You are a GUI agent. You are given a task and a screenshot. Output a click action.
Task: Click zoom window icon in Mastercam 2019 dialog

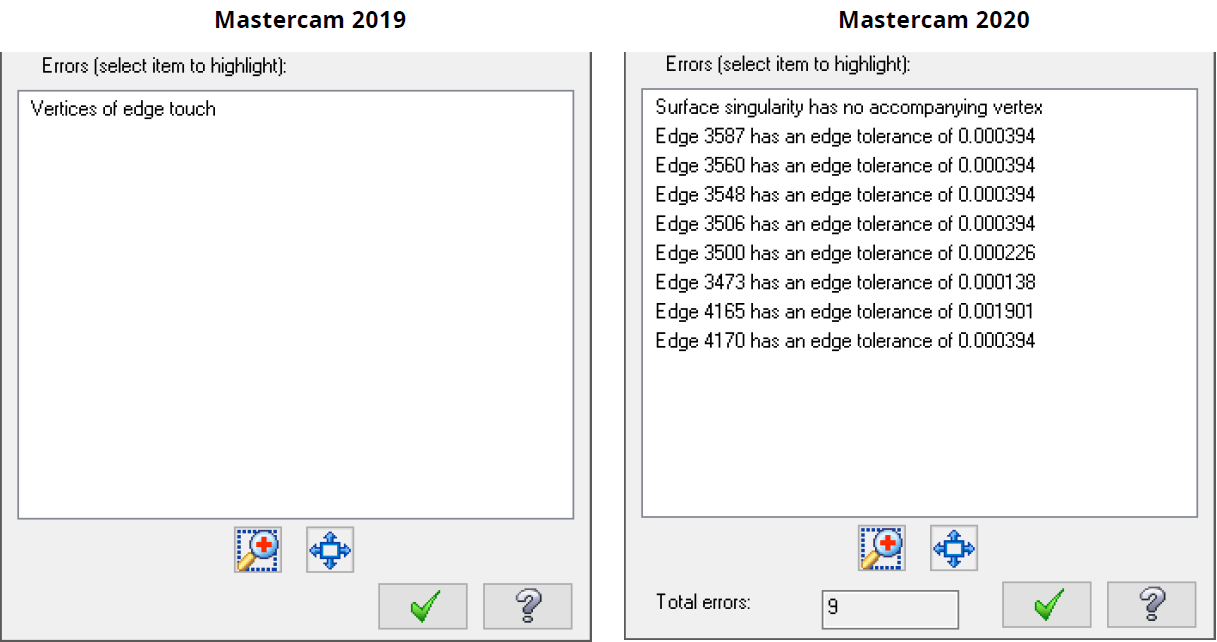click(x=258, y=549)
